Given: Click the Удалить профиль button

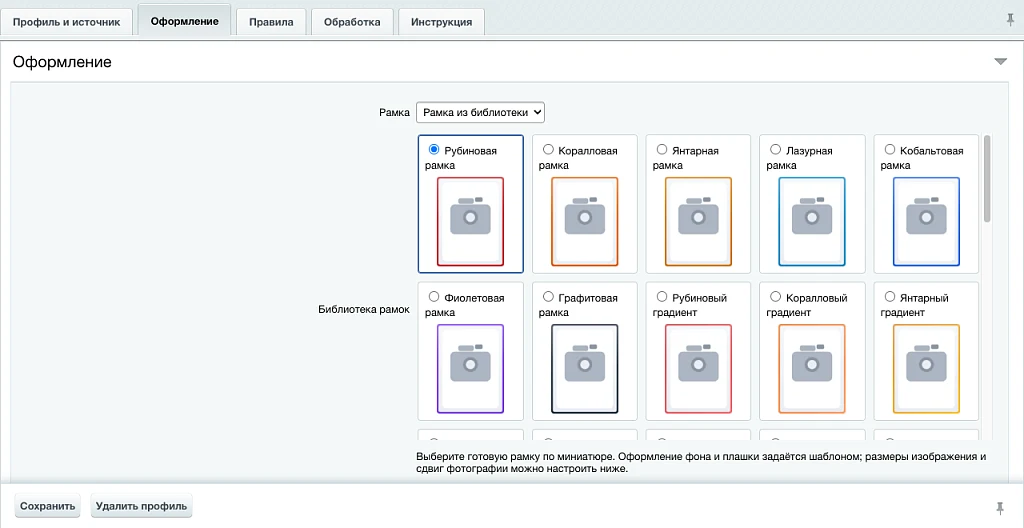Looking at the screenshot, I should tap(141, 506).
